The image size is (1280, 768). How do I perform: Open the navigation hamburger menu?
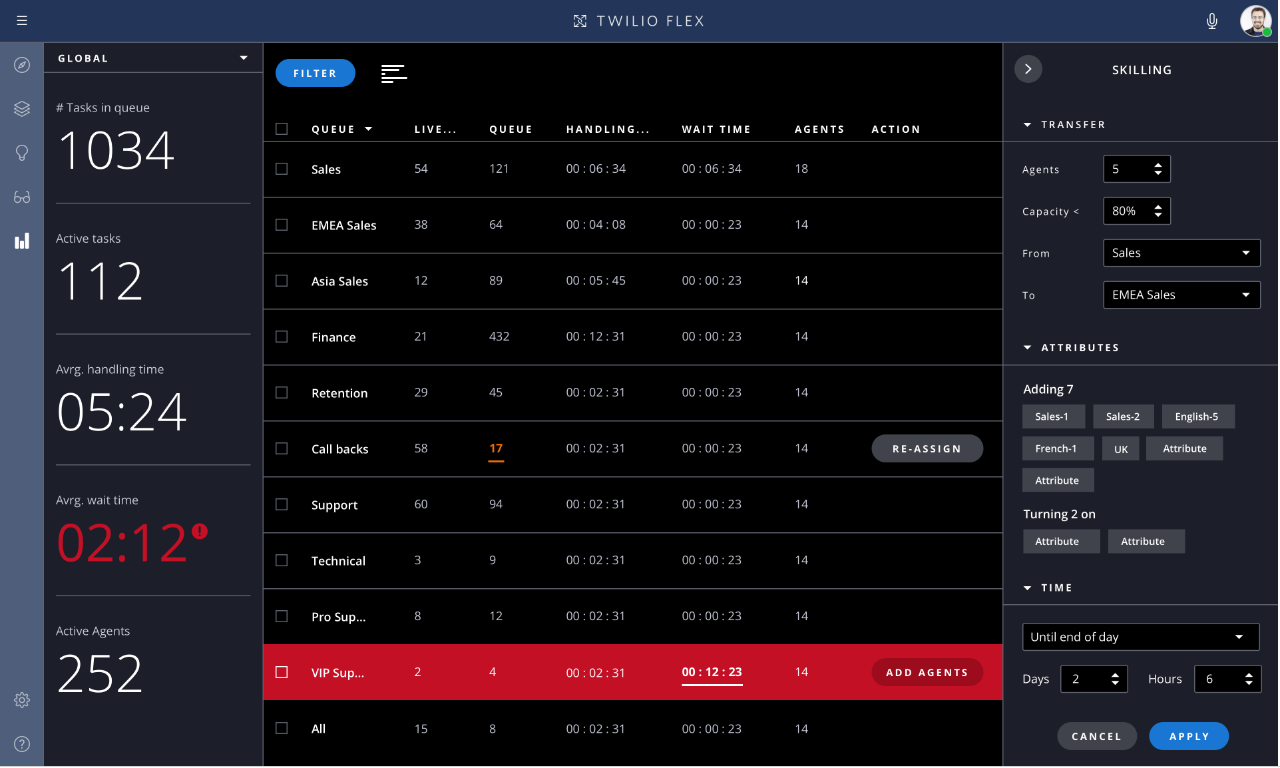click(x=21, y=20)
